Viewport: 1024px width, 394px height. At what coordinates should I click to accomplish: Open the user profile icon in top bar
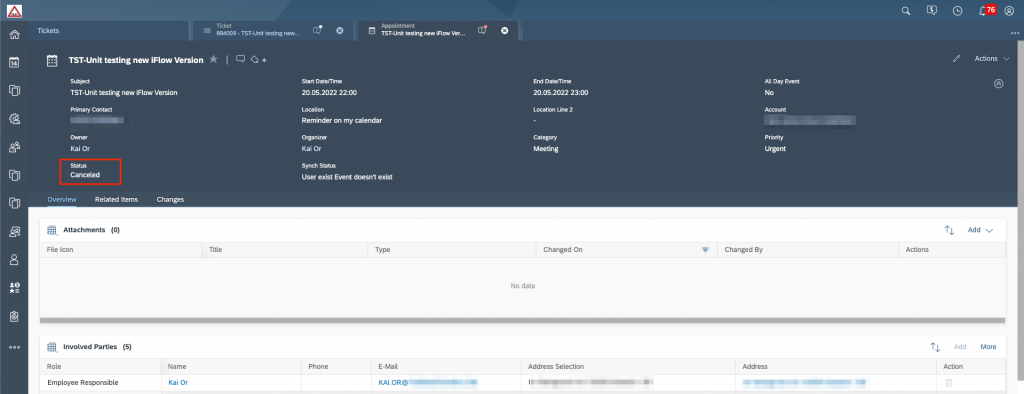click(1009, 10)
